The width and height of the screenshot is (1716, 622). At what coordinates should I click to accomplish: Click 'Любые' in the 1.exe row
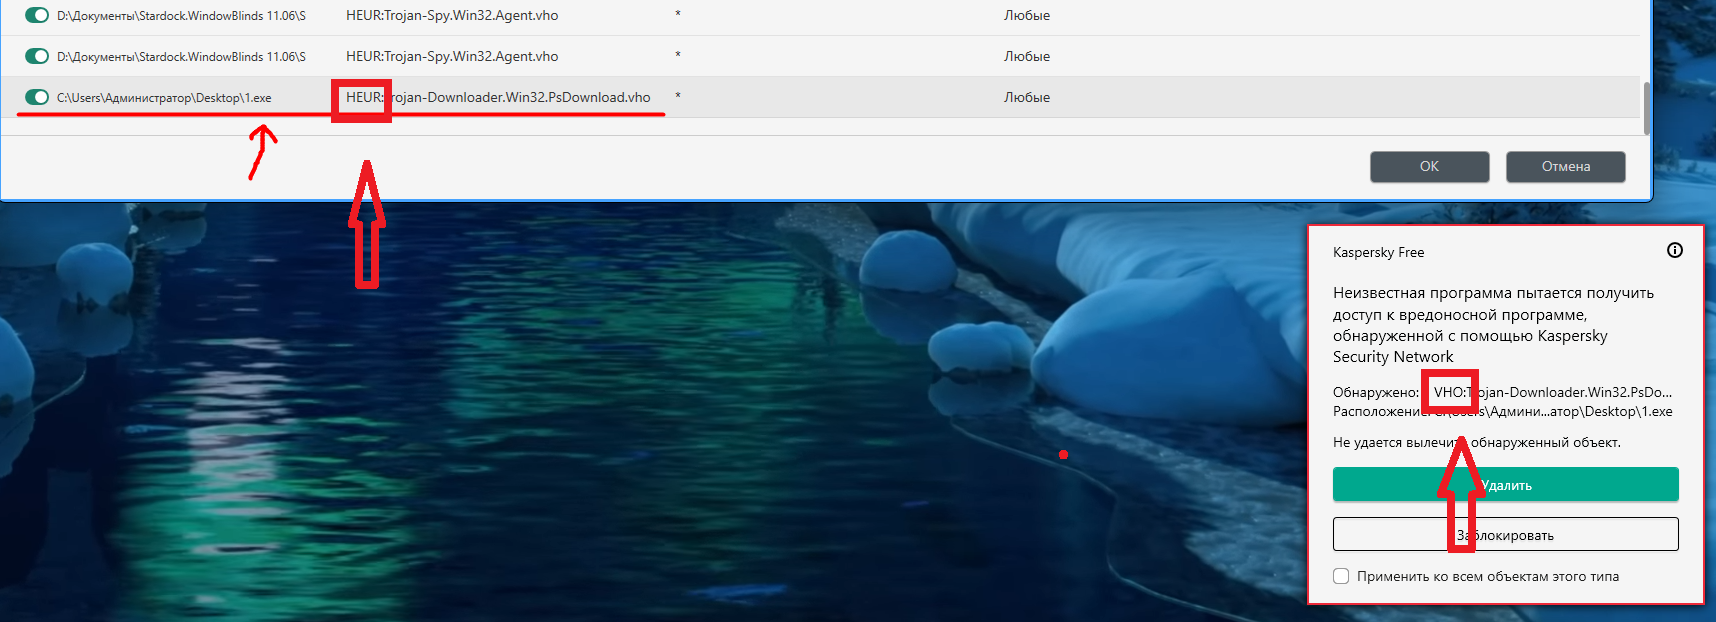coord(1027,97)
